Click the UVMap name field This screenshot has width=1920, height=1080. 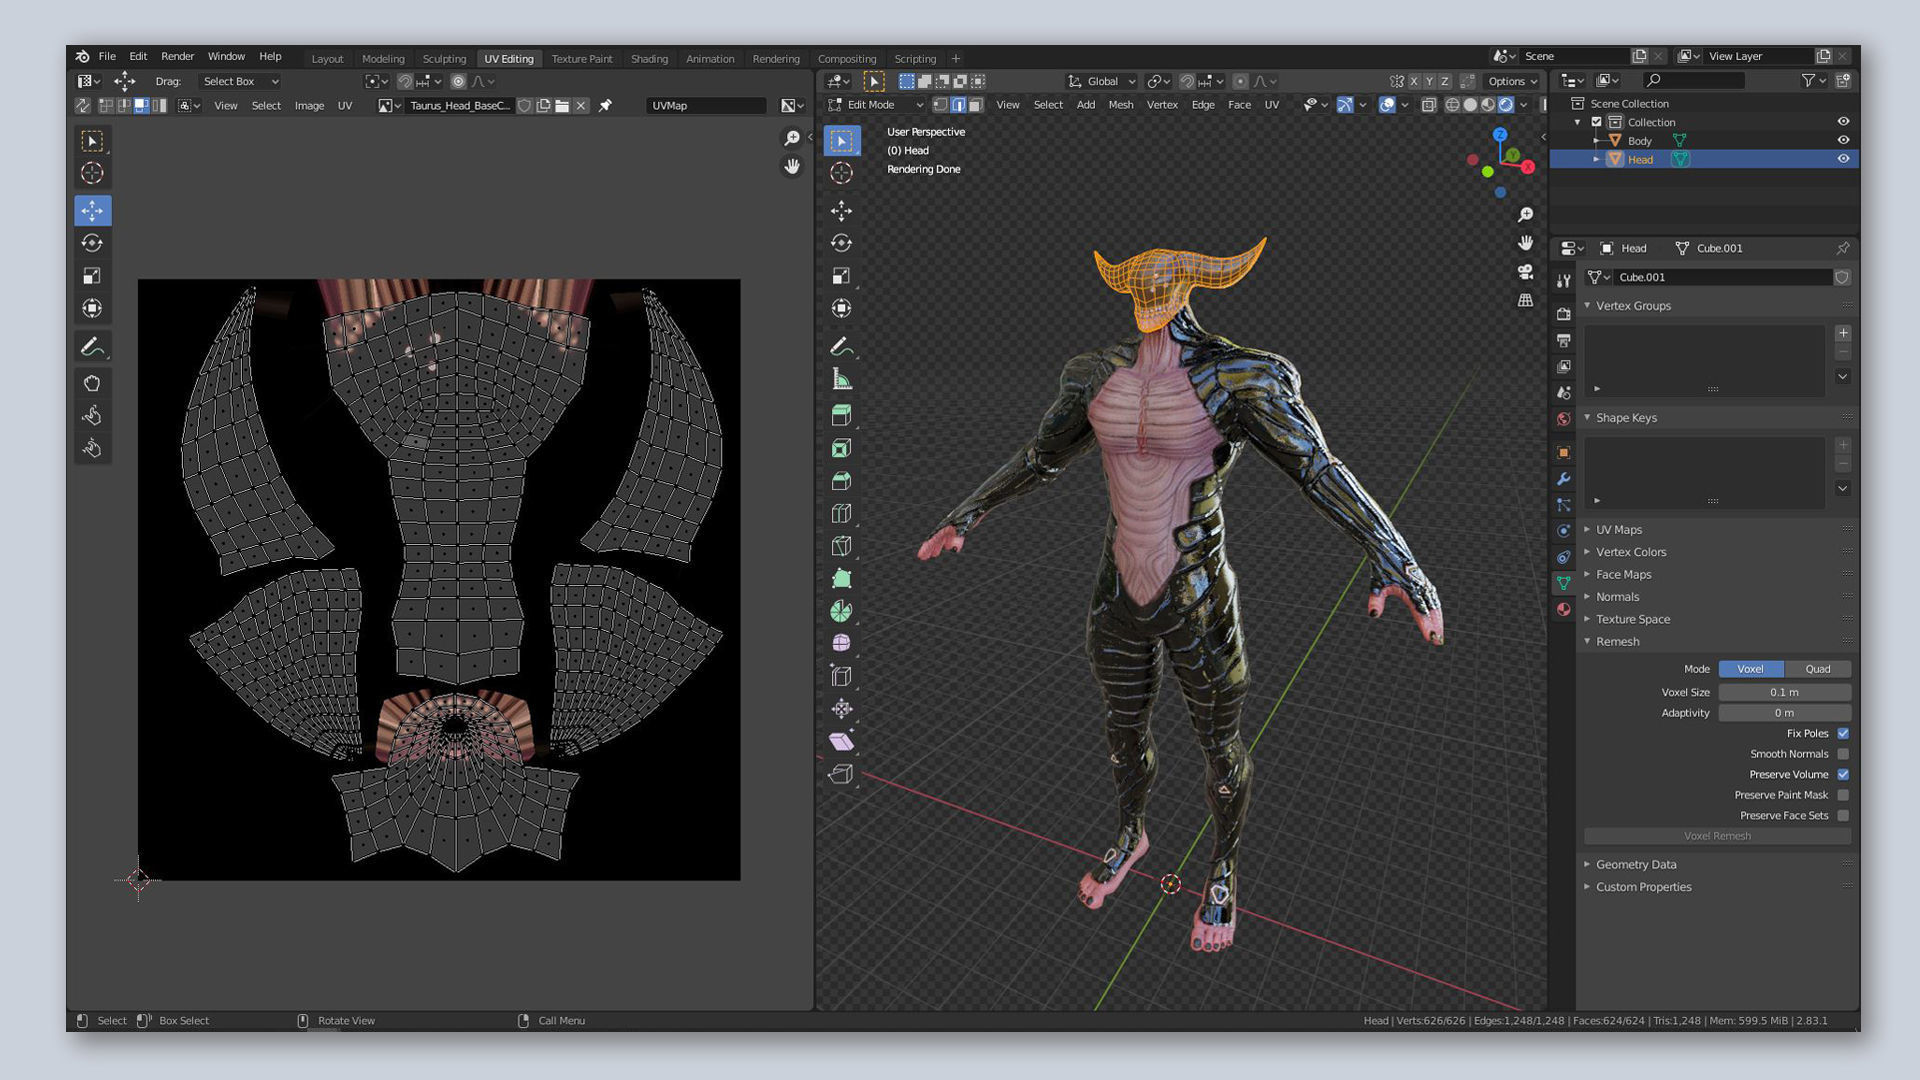(706, 106)
